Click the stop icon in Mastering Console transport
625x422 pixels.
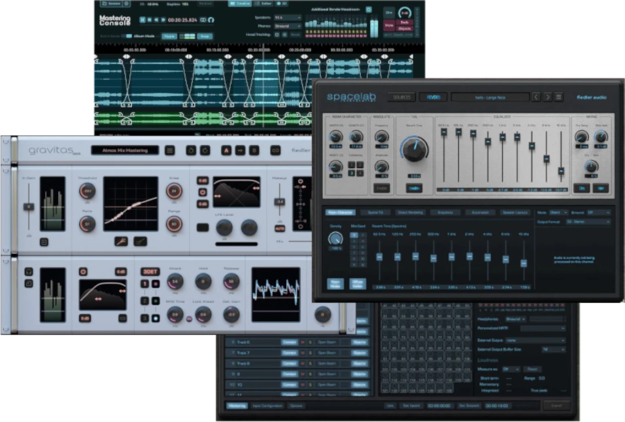click(149, 20)
